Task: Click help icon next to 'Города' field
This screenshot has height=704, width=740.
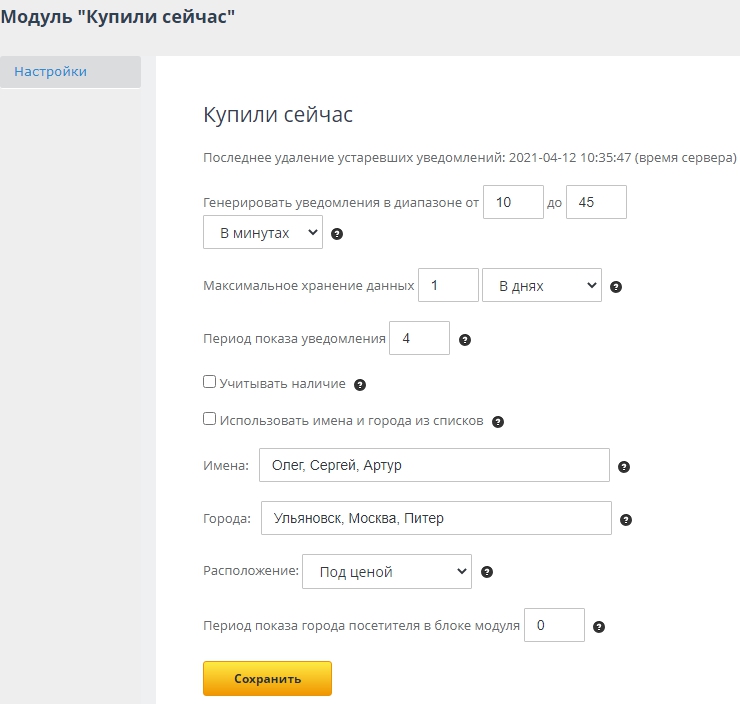Action: pos(626,520)
